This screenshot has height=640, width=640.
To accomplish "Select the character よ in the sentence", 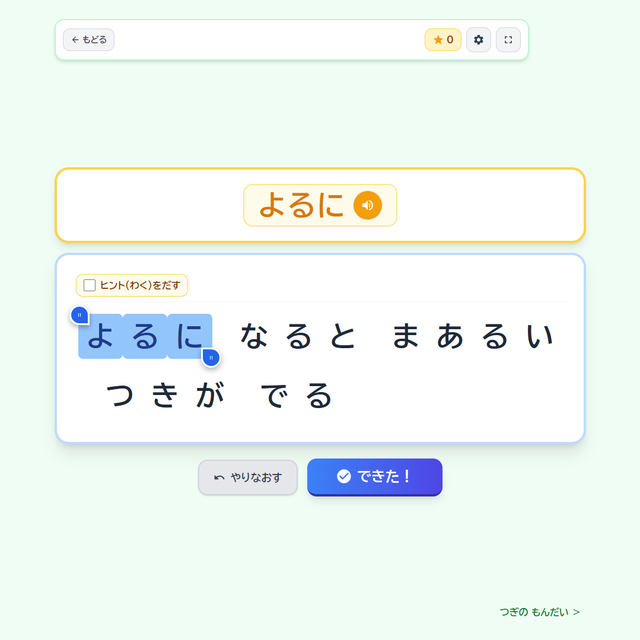I will tap(100, 336).
